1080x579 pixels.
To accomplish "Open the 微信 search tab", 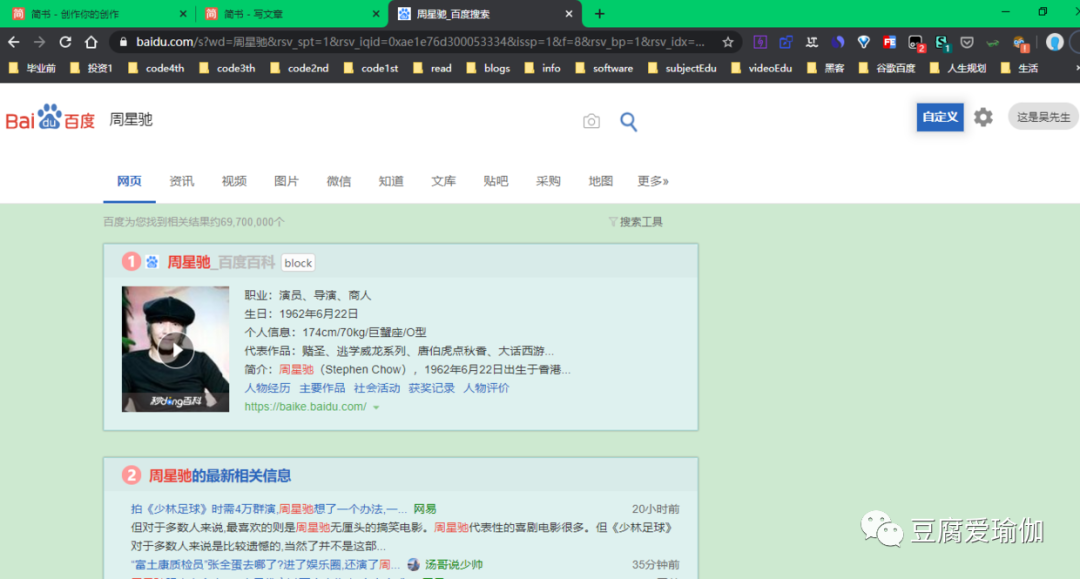I will (338, 181).
